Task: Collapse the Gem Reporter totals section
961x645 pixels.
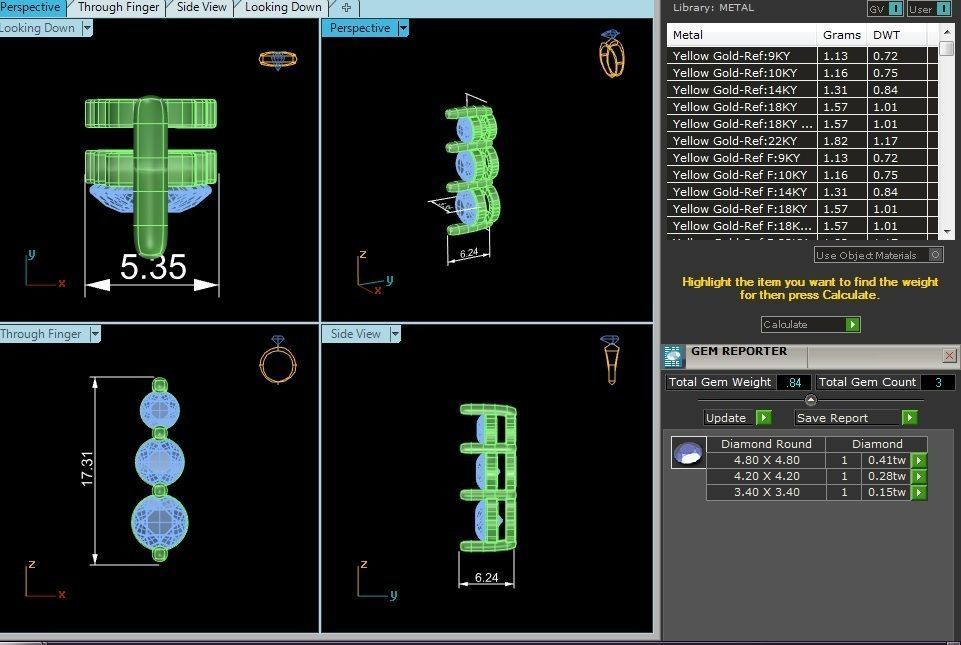Action: (810, 400)
